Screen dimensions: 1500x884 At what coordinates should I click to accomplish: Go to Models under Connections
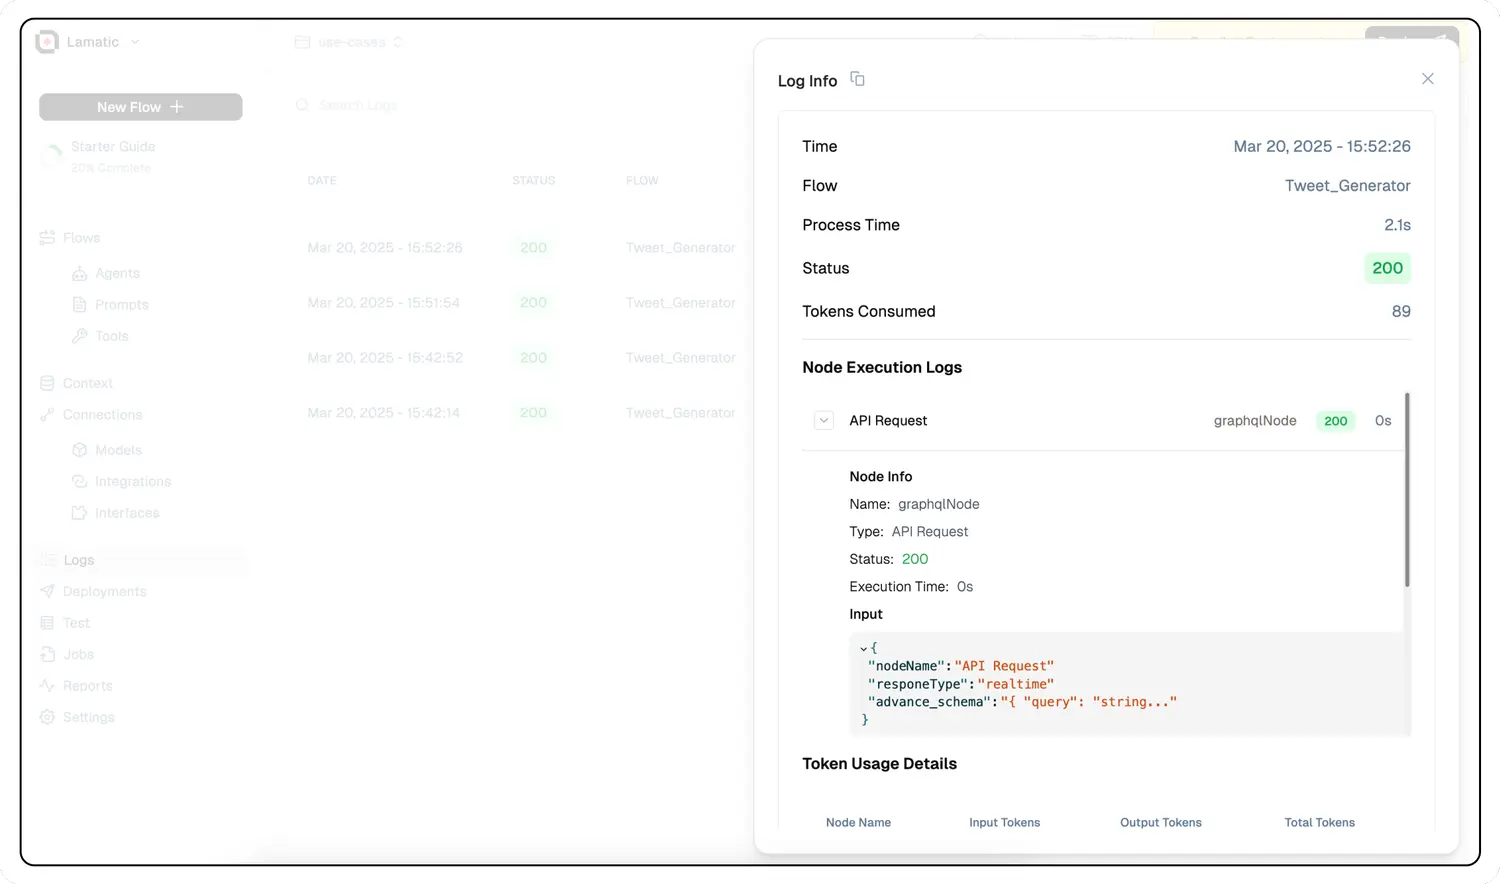click(118, 450)
